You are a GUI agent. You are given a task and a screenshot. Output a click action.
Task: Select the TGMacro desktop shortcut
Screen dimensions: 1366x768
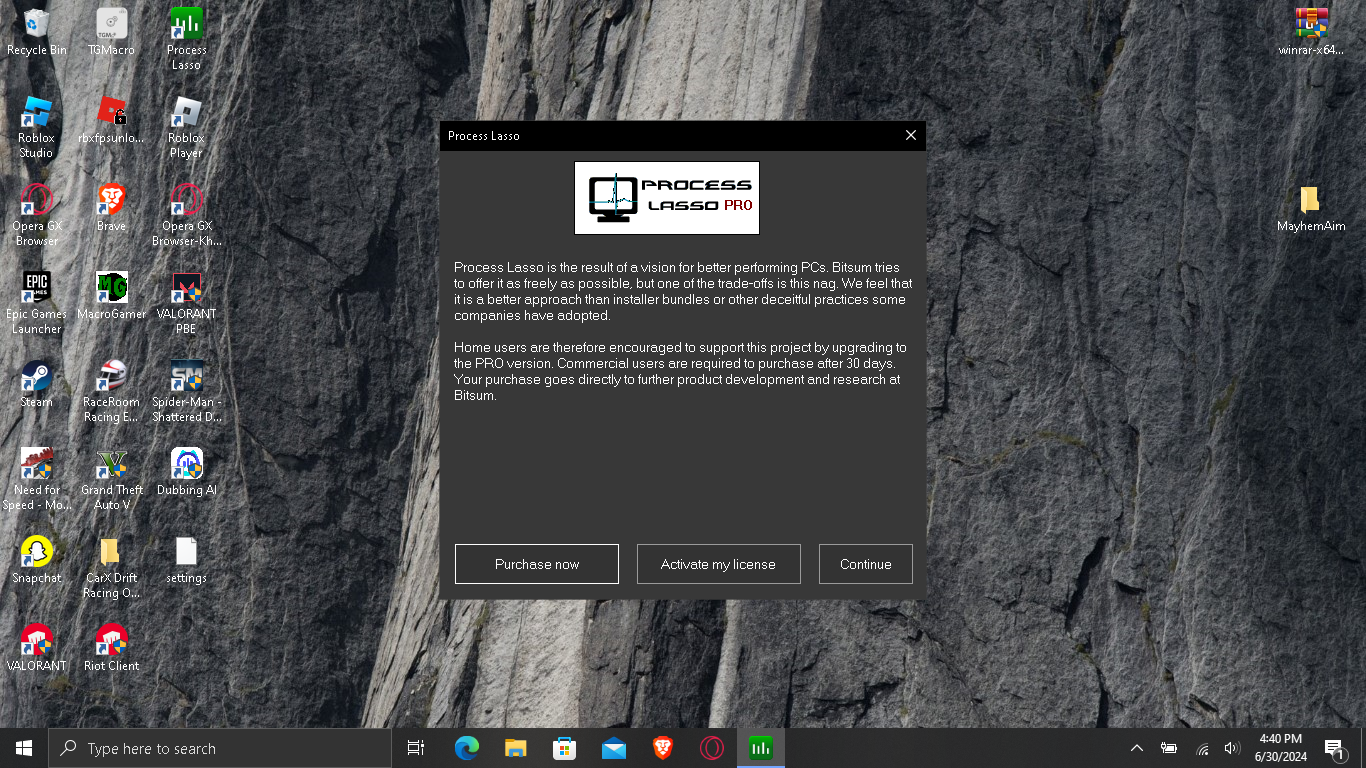click(x=111, y=32)
